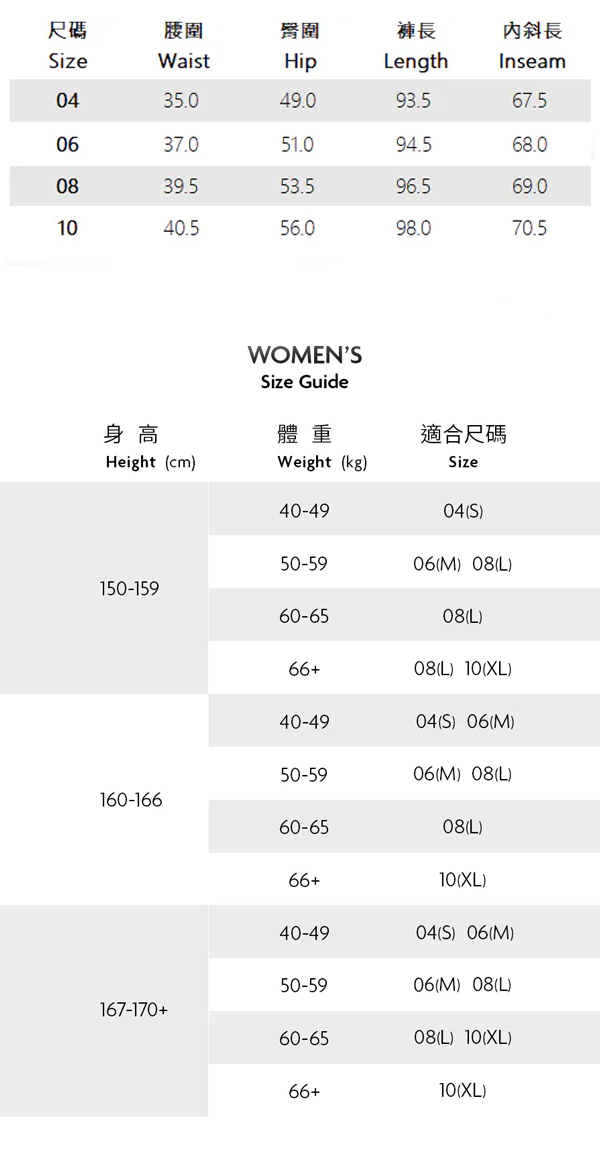The height and width of the screenshot is (1160, 600).
Task: Click the 04(S) size recommendation cell
Action: tap(463, 511)
